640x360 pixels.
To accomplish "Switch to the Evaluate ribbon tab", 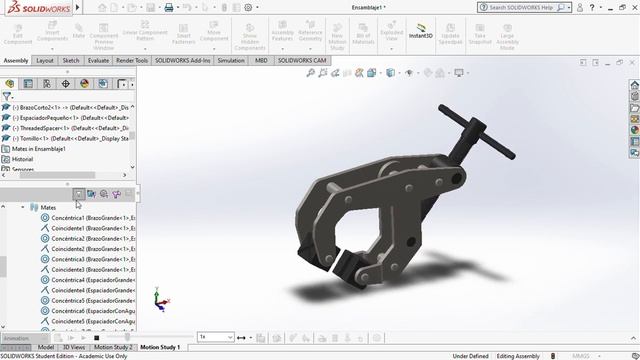I will pos(98,60).
